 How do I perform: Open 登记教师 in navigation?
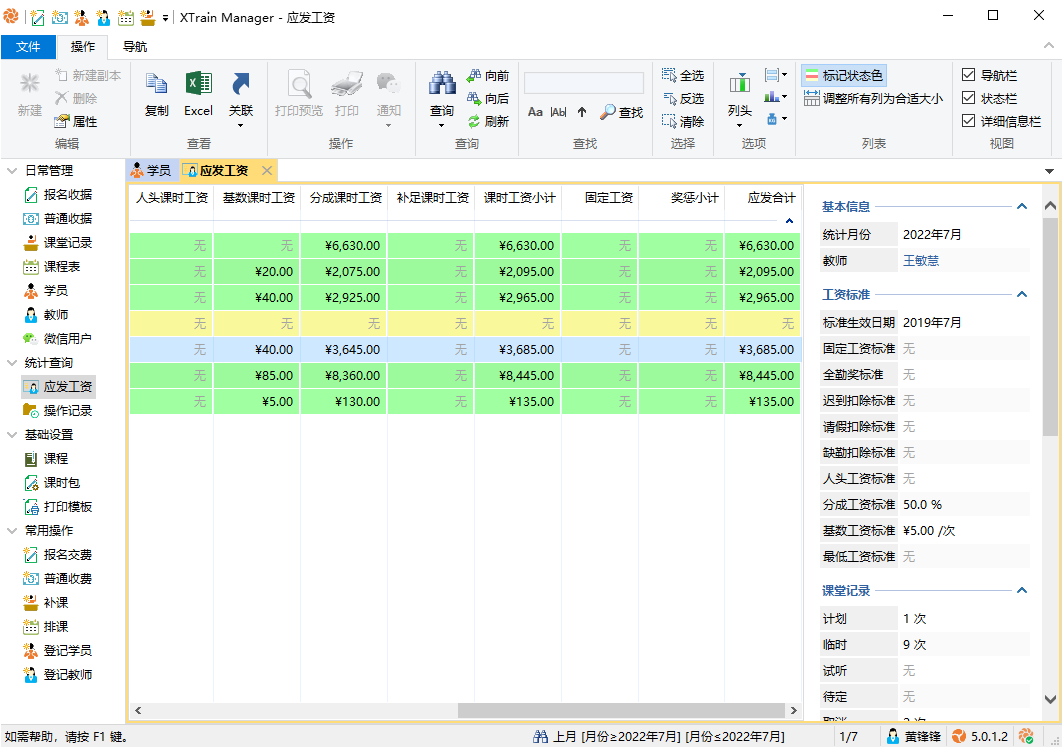coord(58,675)
